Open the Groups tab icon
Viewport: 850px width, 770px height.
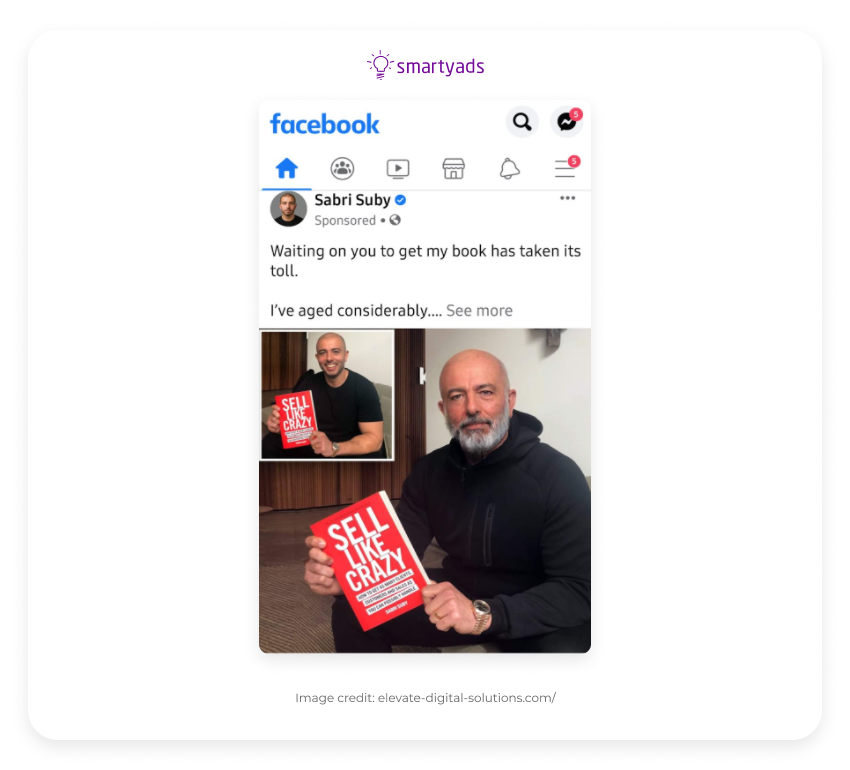coord(342,169)
